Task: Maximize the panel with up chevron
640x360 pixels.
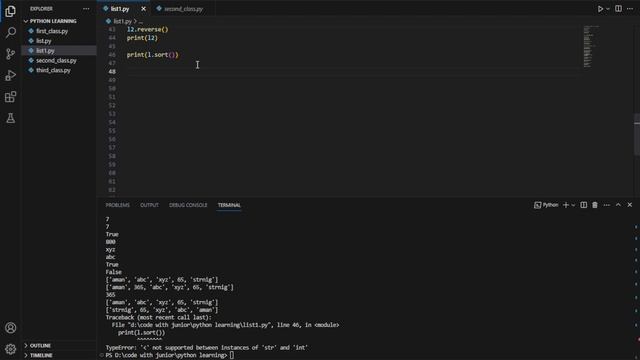Action: click(x=618, y=205)
